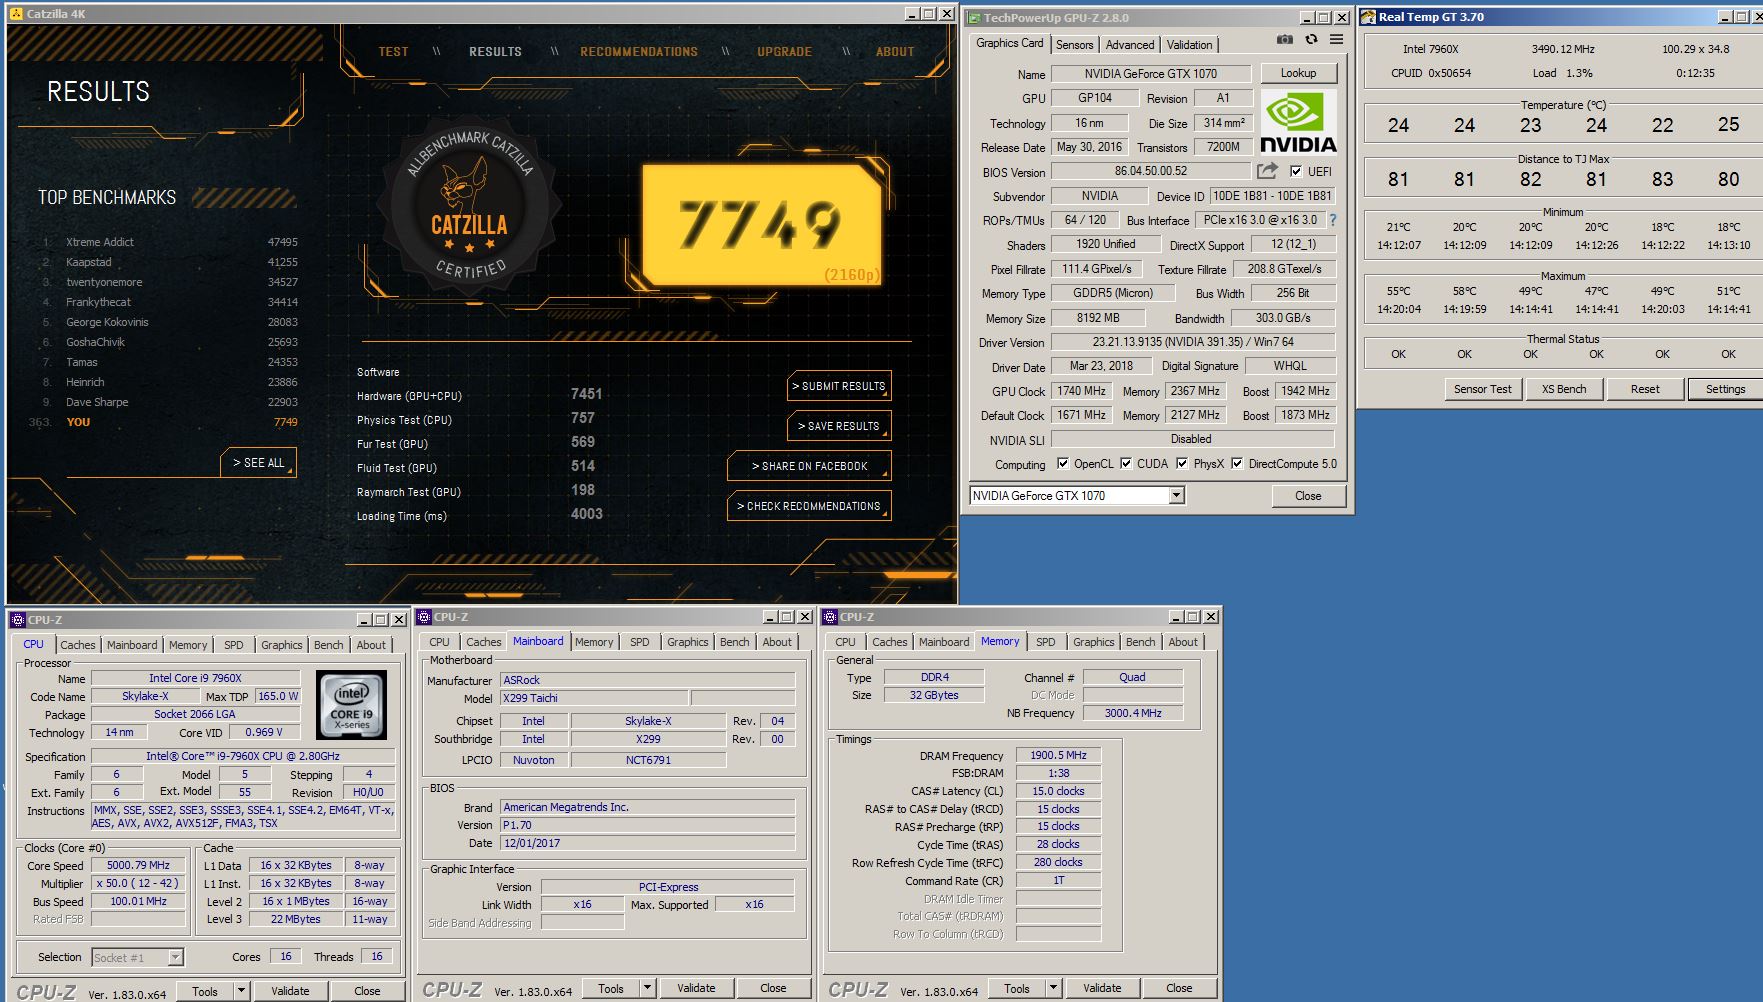The height and width of the screenshot is (1002, 1763).
Task: Click Reset button in Real Temp
Action: [x=1645, y=389]
